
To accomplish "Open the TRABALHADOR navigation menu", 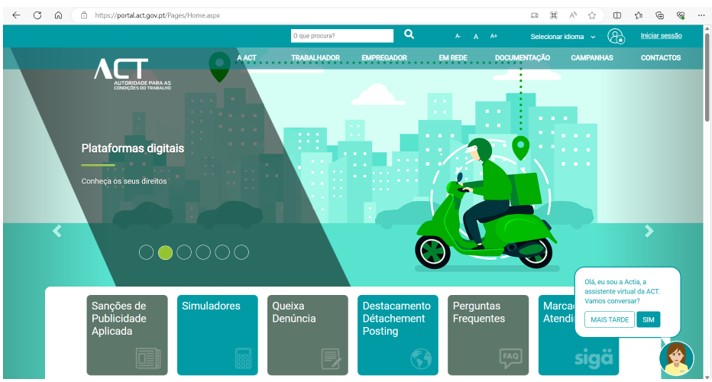I will [315, 58].
